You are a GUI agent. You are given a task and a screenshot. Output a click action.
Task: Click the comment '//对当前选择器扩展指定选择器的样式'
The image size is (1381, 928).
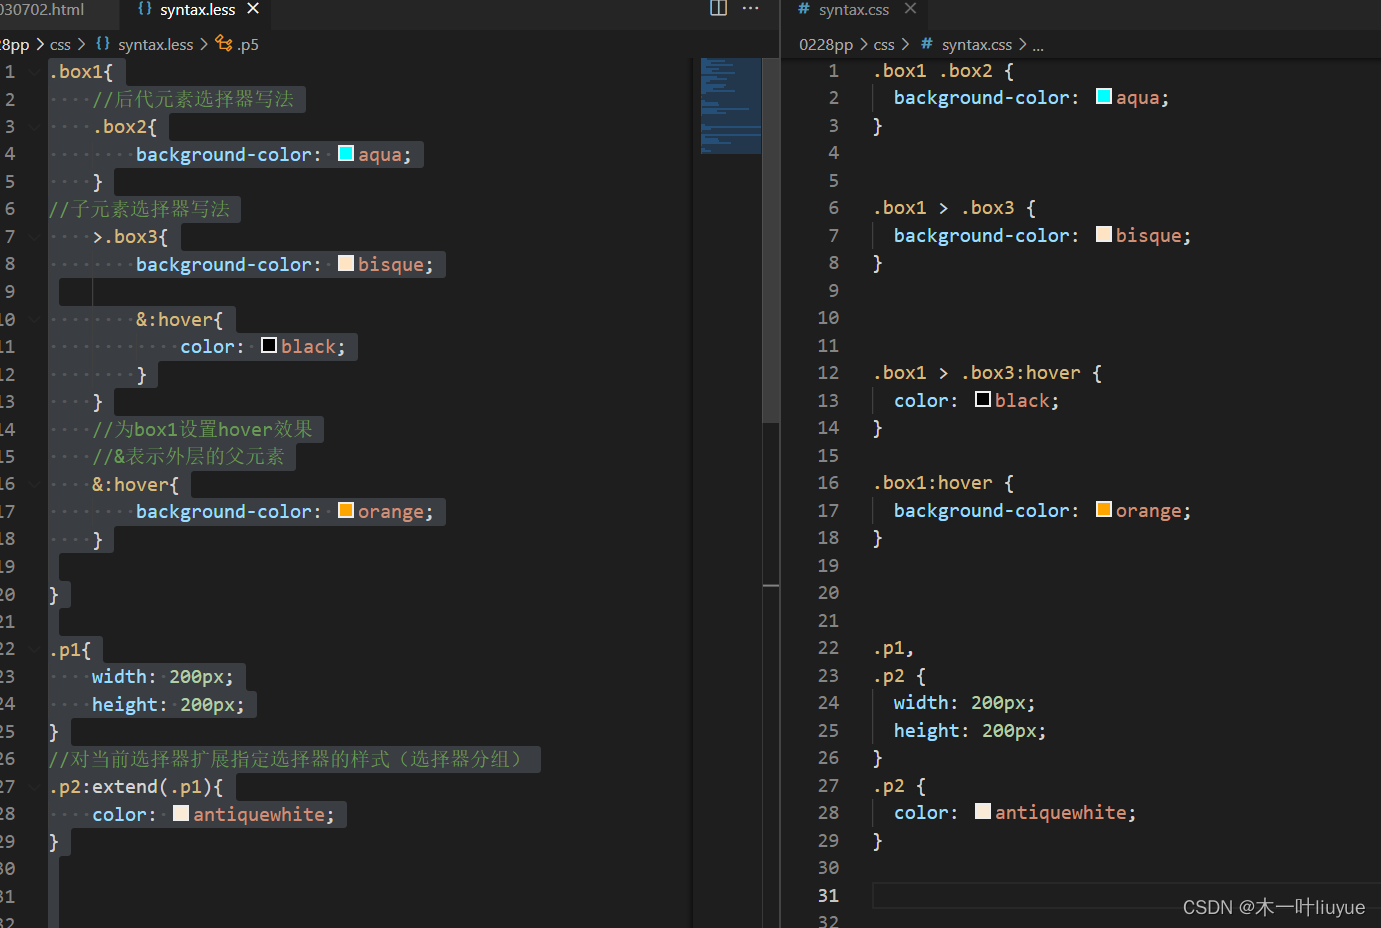(289, 760)
